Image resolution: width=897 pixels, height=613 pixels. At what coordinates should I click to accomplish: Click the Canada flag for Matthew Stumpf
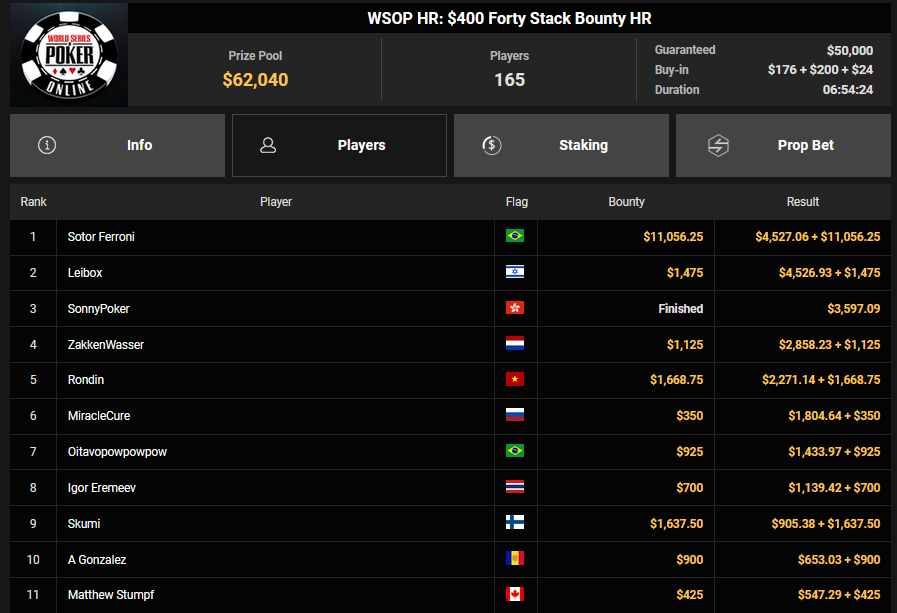[515, 595]
